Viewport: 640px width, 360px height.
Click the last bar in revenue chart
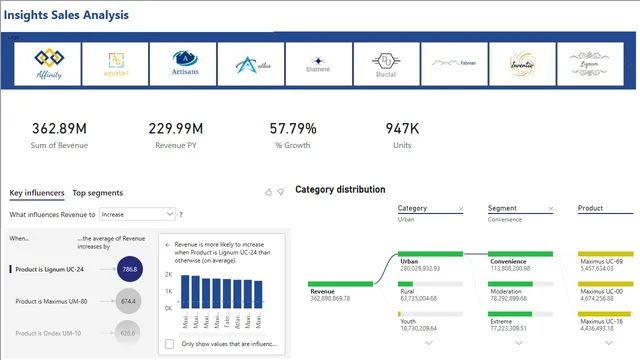pos(258,294)
